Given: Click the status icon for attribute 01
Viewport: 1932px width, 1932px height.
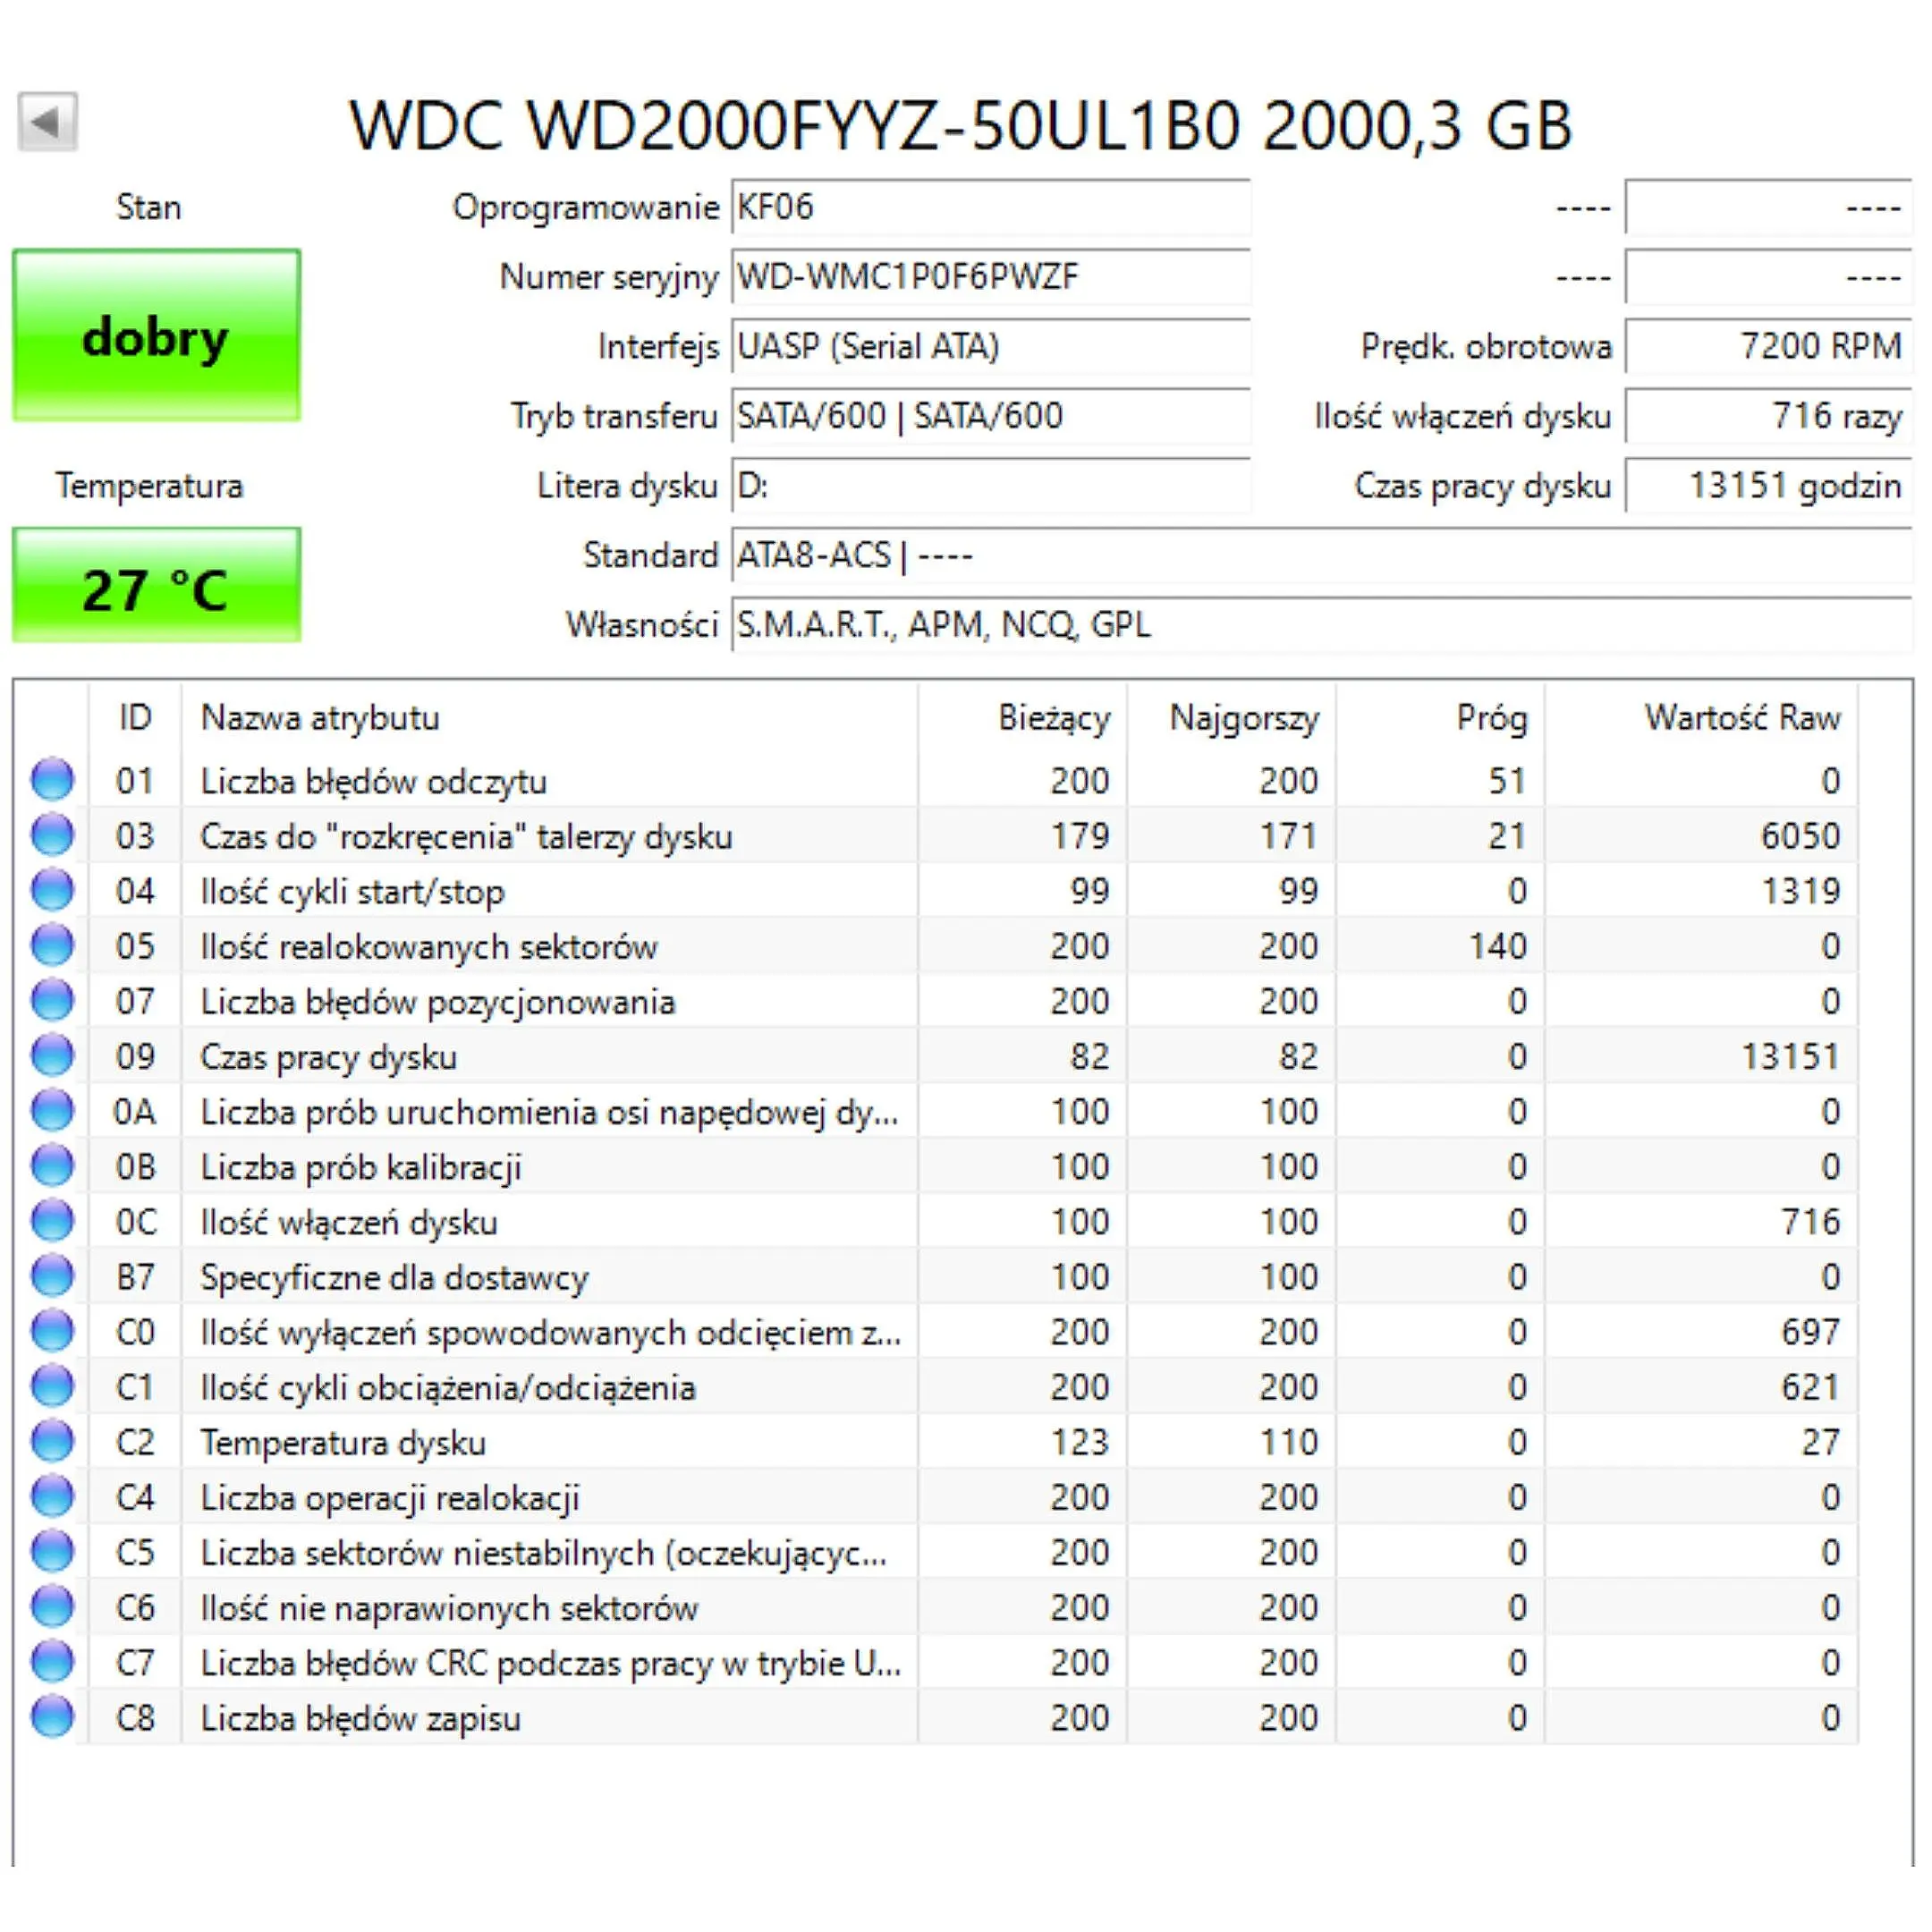Looking at the screenshot, I should point(52,780).
